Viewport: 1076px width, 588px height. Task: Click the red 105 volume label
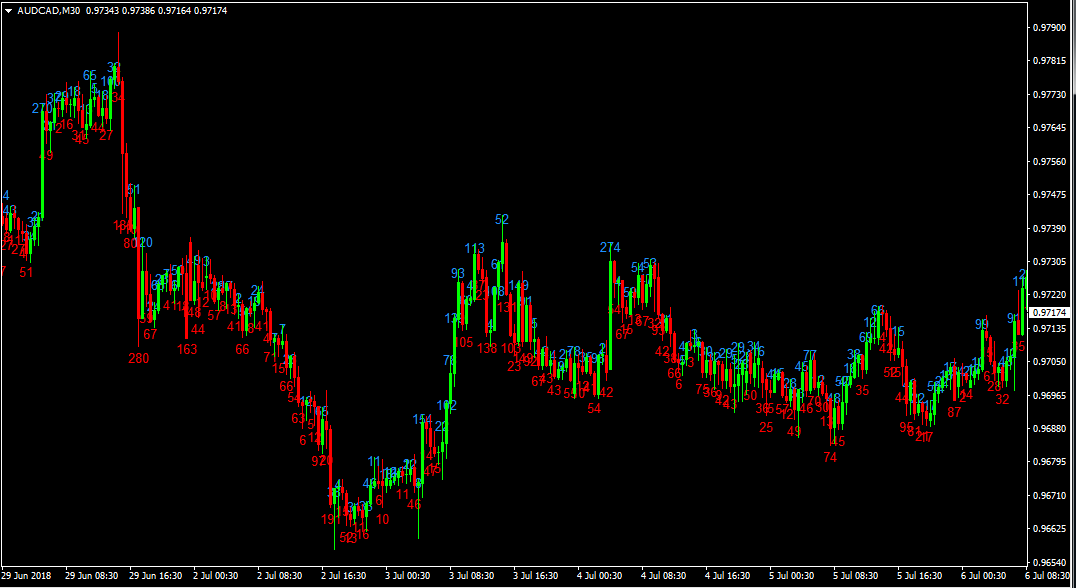[x=463, y=342]
